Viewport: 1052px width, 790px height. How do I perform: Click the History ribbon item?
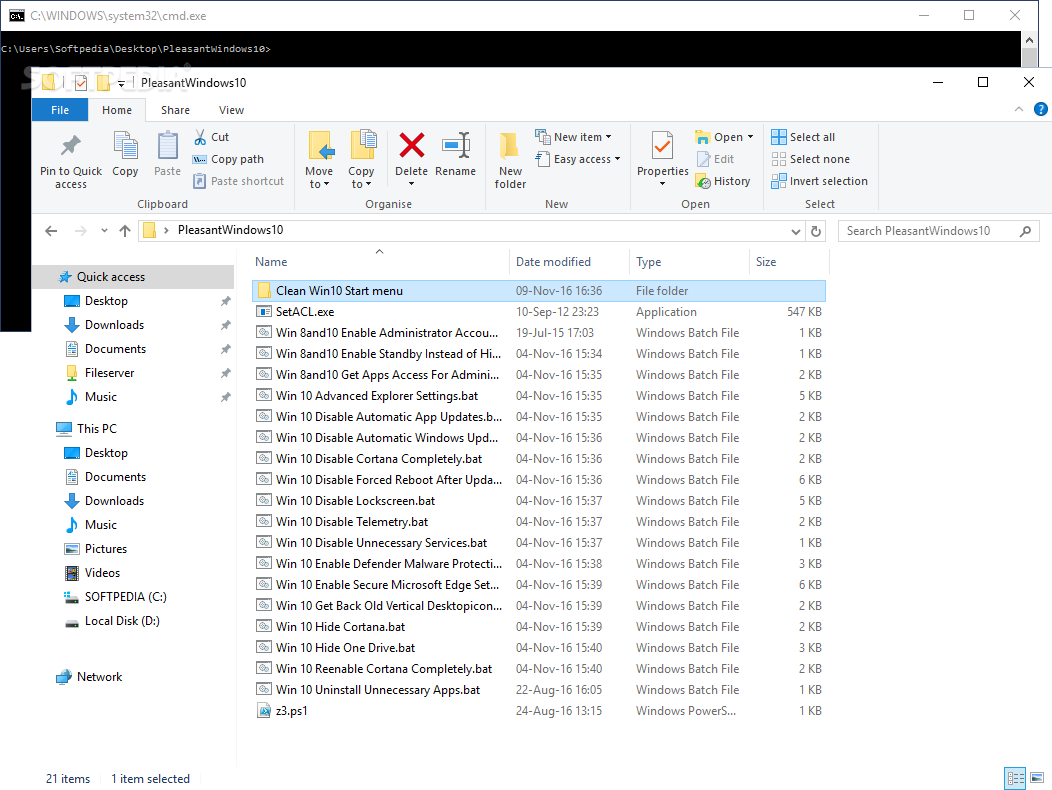723,181
